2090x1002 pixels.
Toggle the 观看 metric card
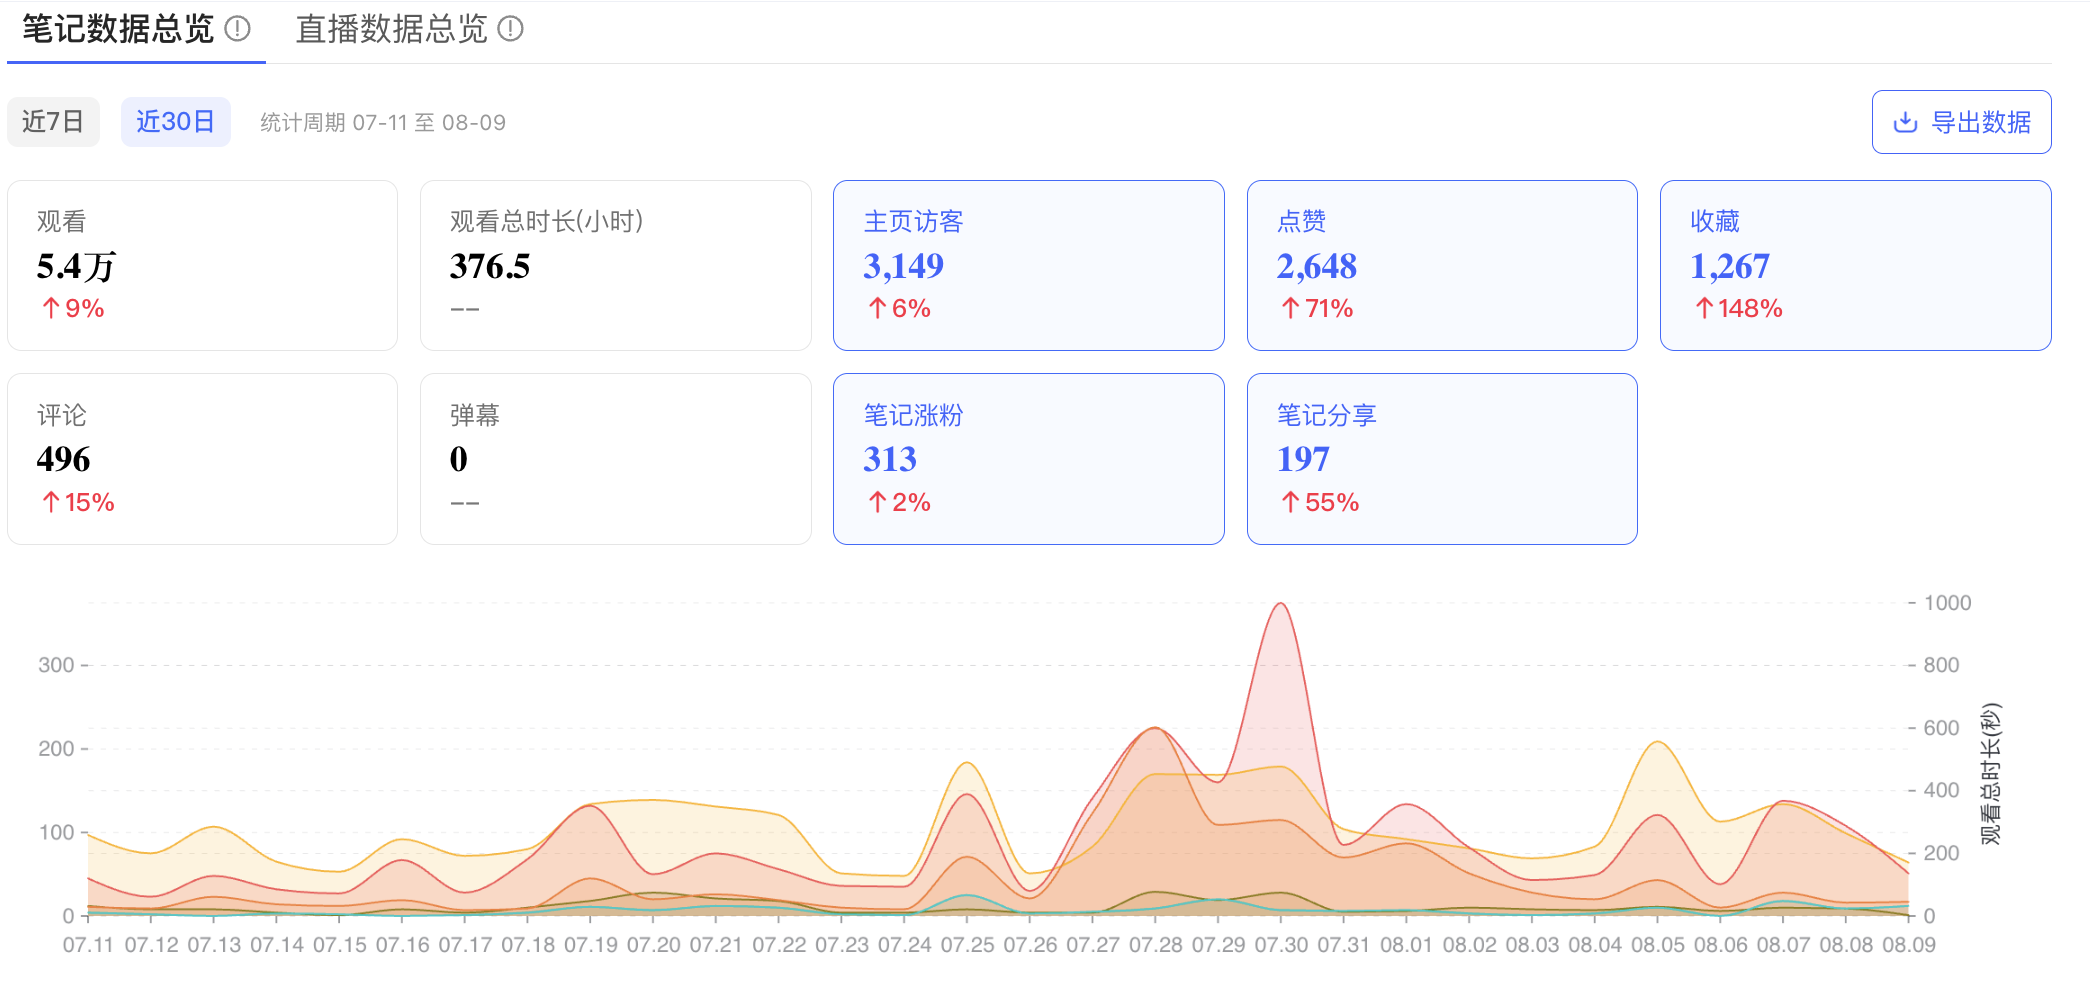click(202, 265)
